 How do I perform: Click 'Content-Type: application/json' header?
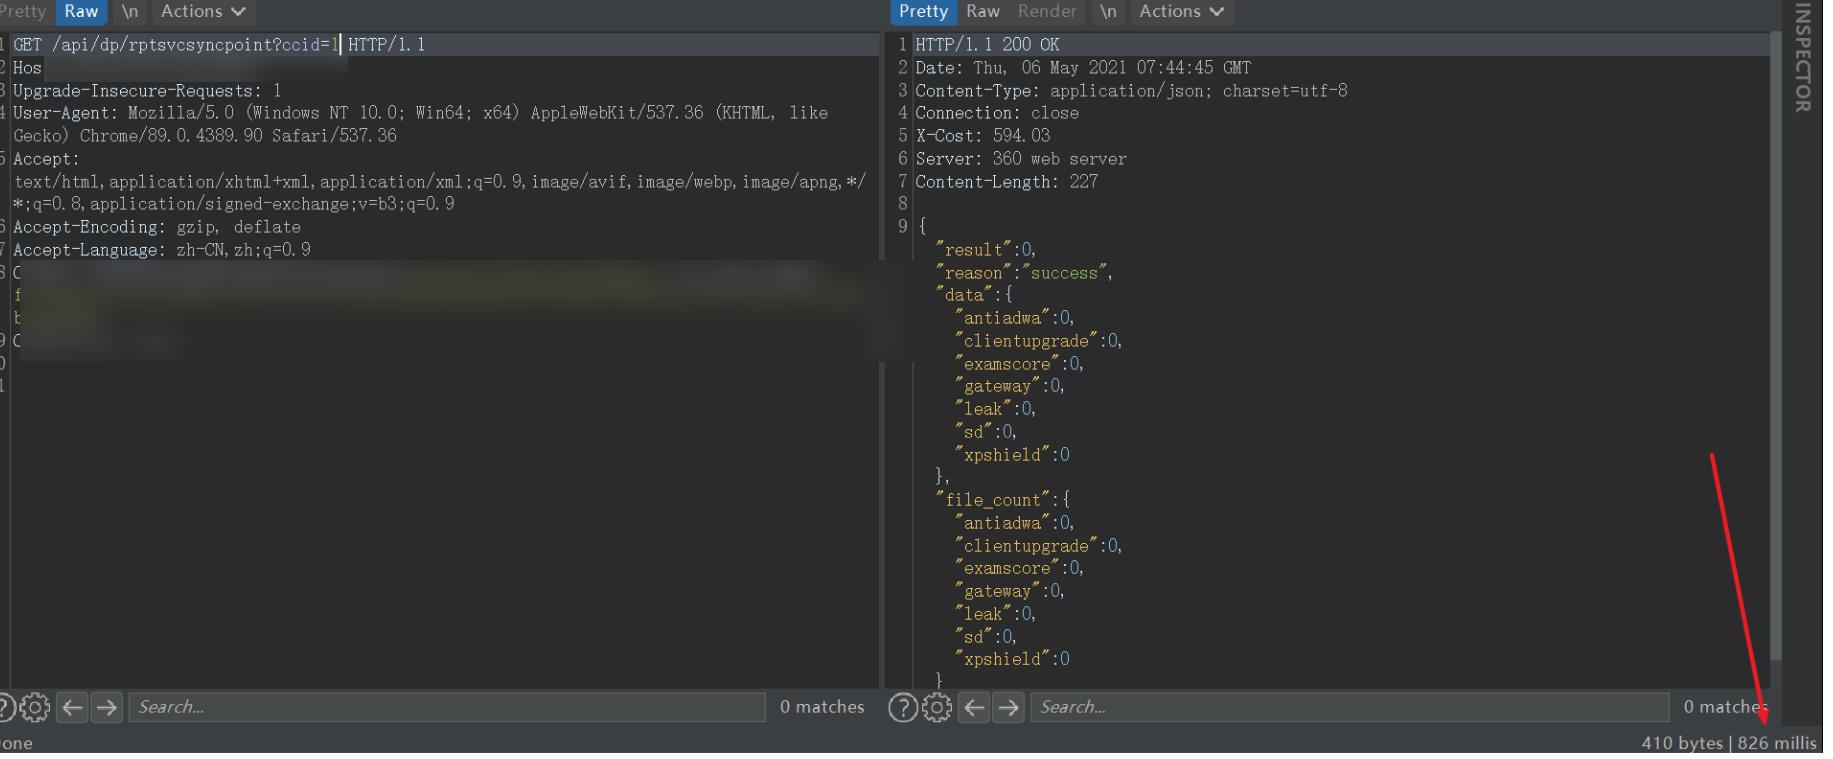pyautogui.click(x=1131, y=91)
